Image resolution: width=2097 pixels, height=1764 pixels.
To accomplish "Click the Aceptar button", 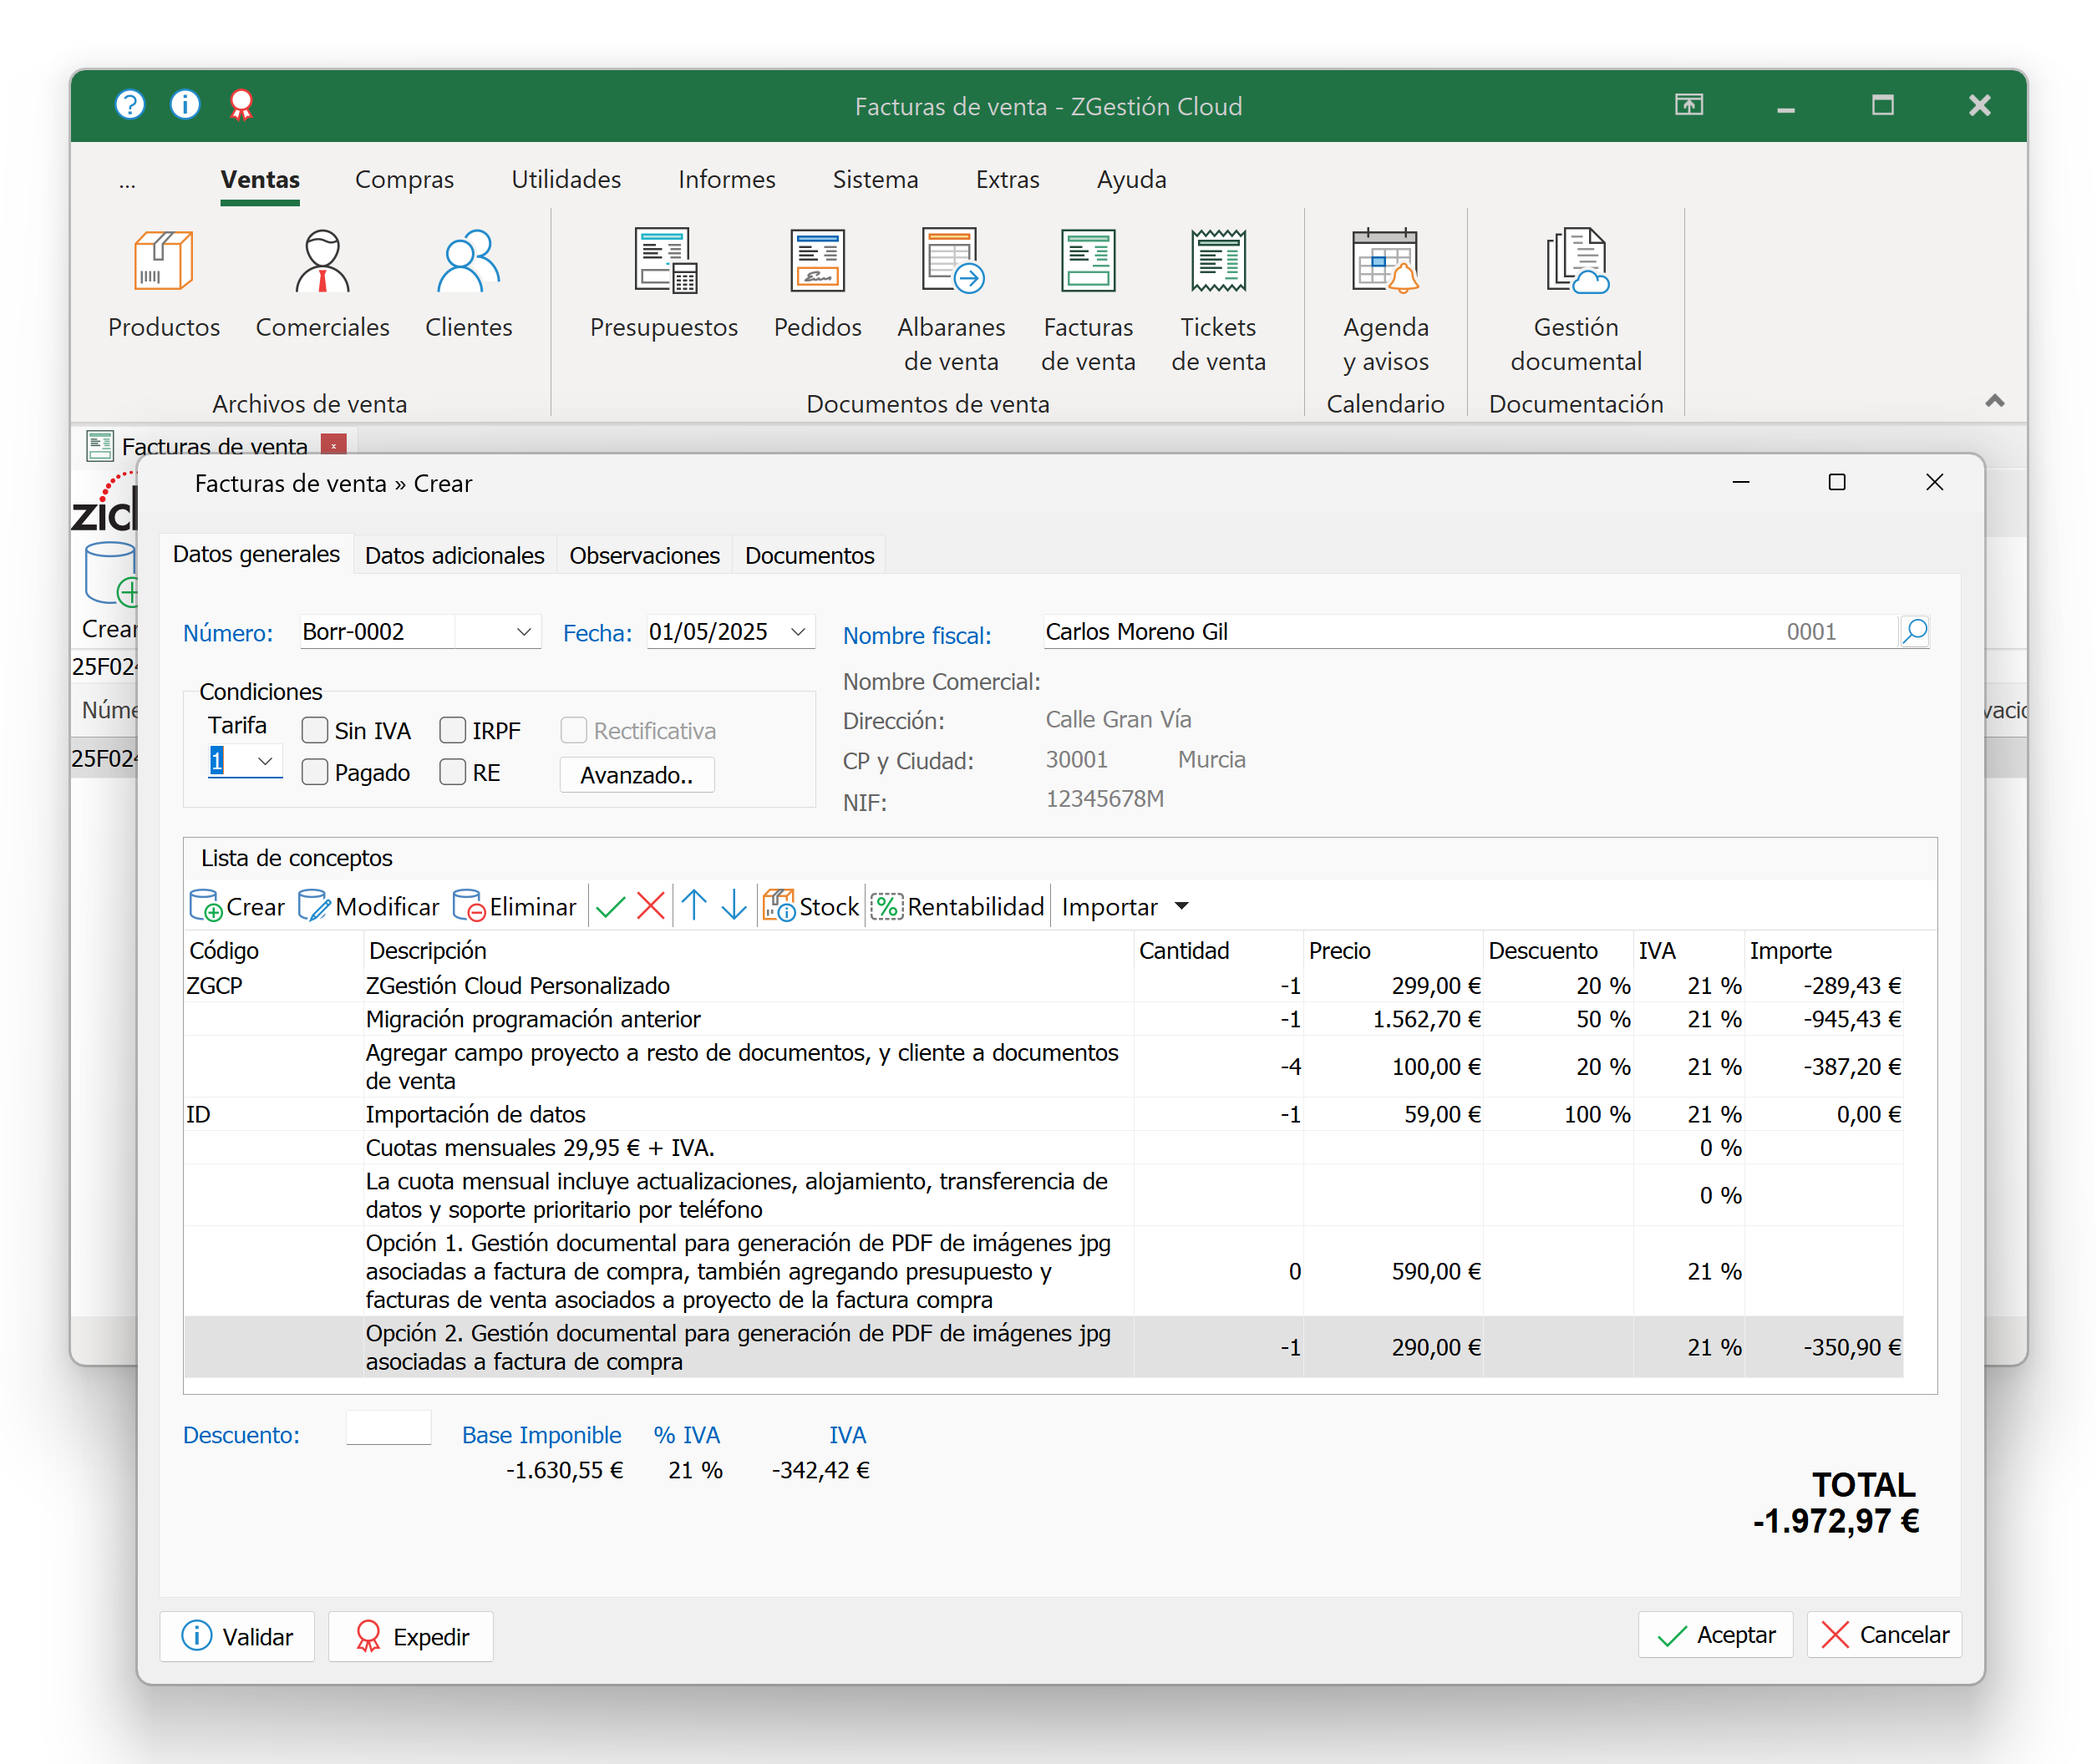I will [x=1715, y=1634].
